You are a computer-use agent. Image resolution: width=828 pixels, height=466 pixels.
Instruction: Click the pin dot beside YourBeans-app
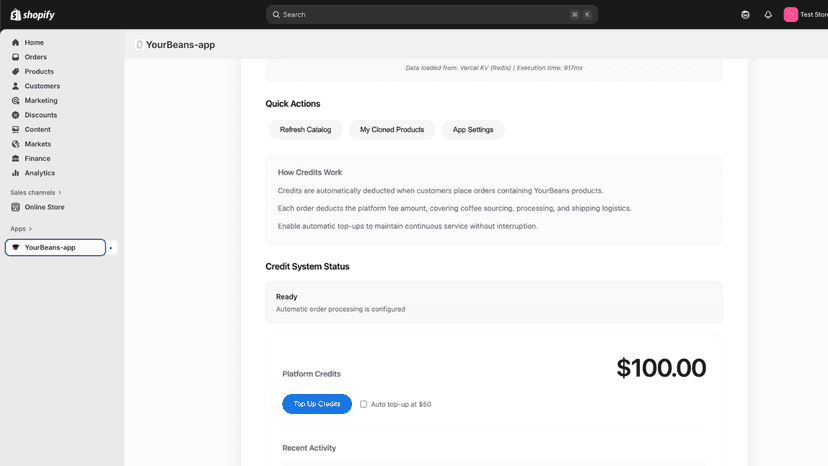(111, 248)
